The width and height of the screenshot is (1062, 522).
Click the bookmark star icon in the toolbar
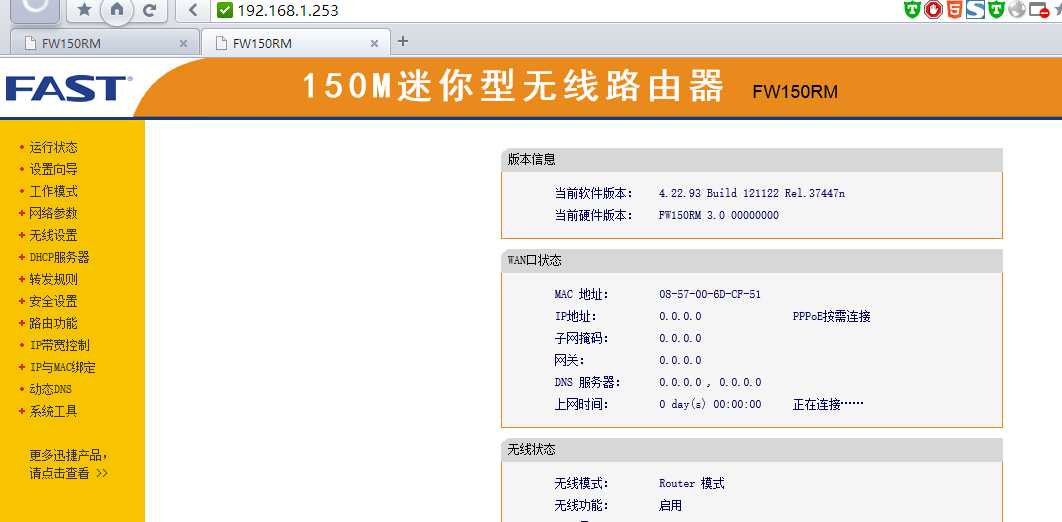tap(84, 9)
